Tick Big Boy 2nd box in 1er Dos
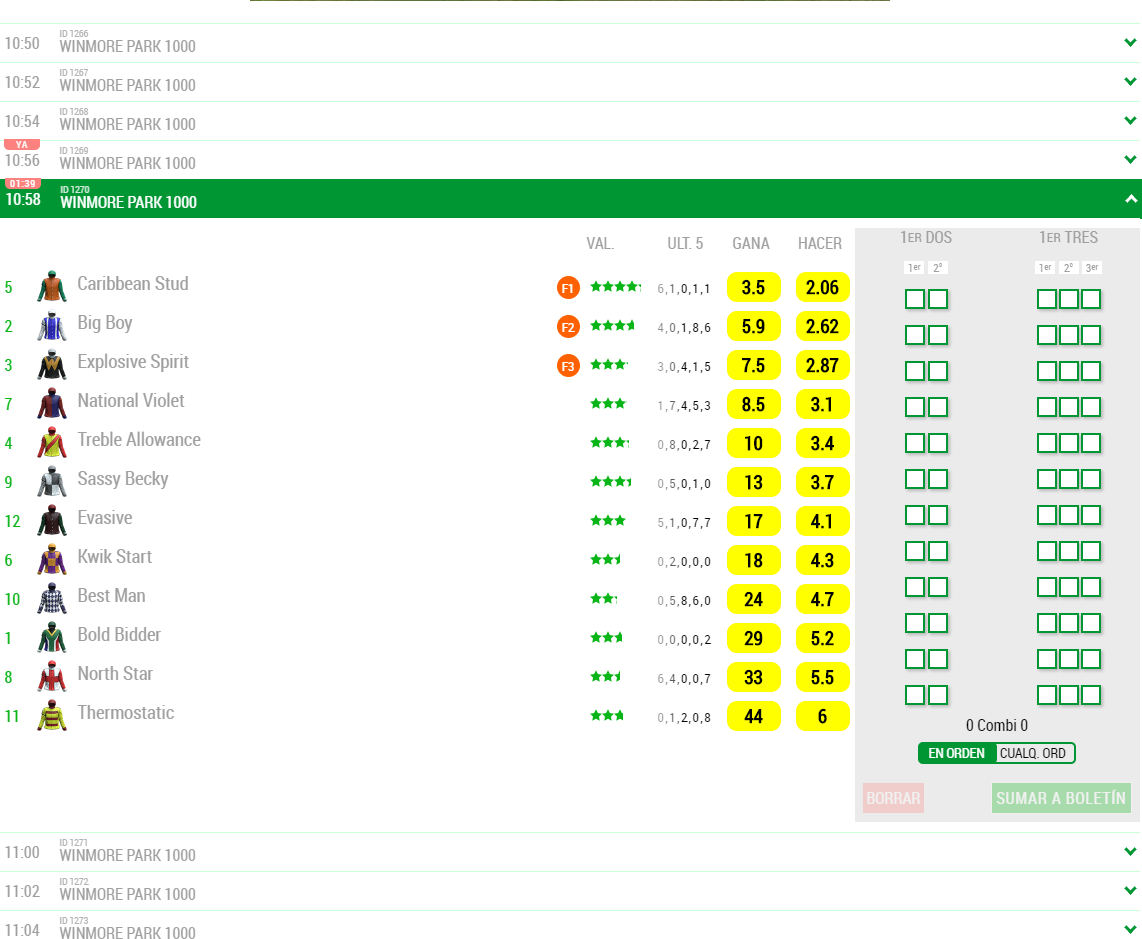Viewport: 1142px width, 939px height. pos(938,335)
